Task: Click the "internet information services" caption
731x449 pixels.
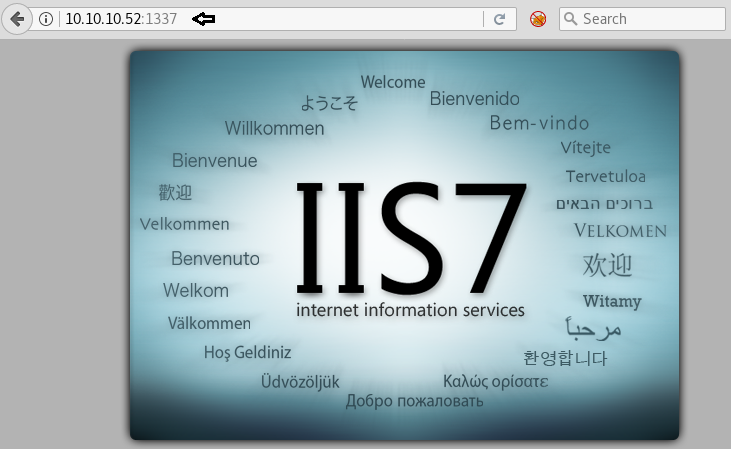Action: click(x=410, y=310)
